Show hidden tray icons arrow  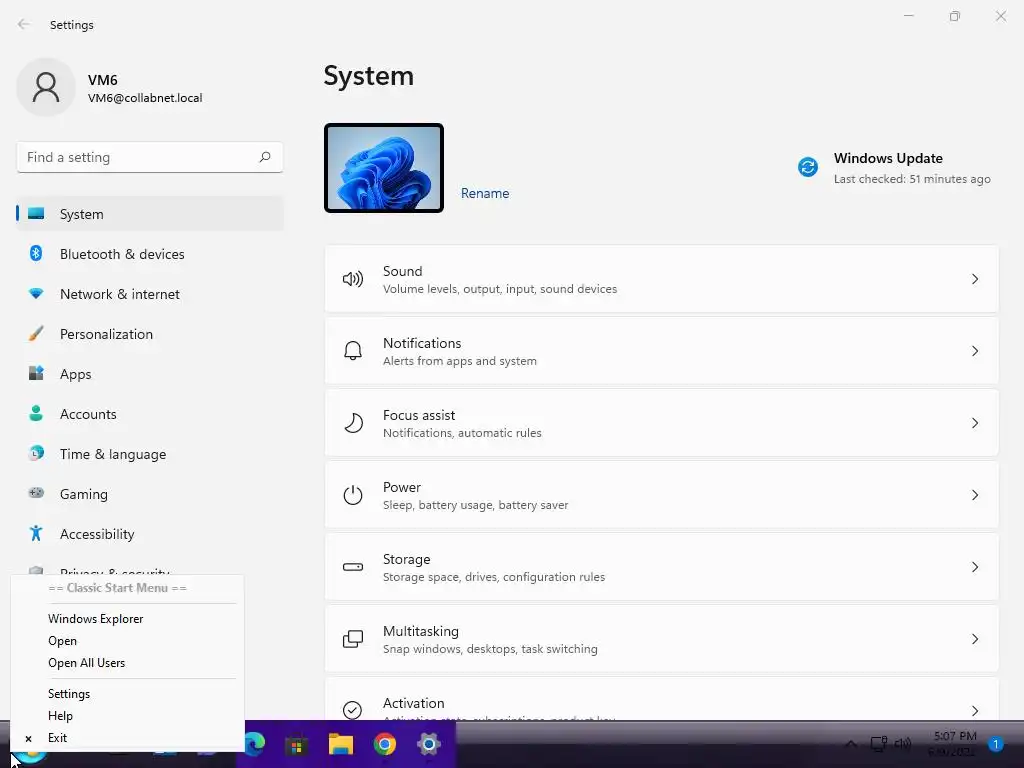click(x=851, y=744)
